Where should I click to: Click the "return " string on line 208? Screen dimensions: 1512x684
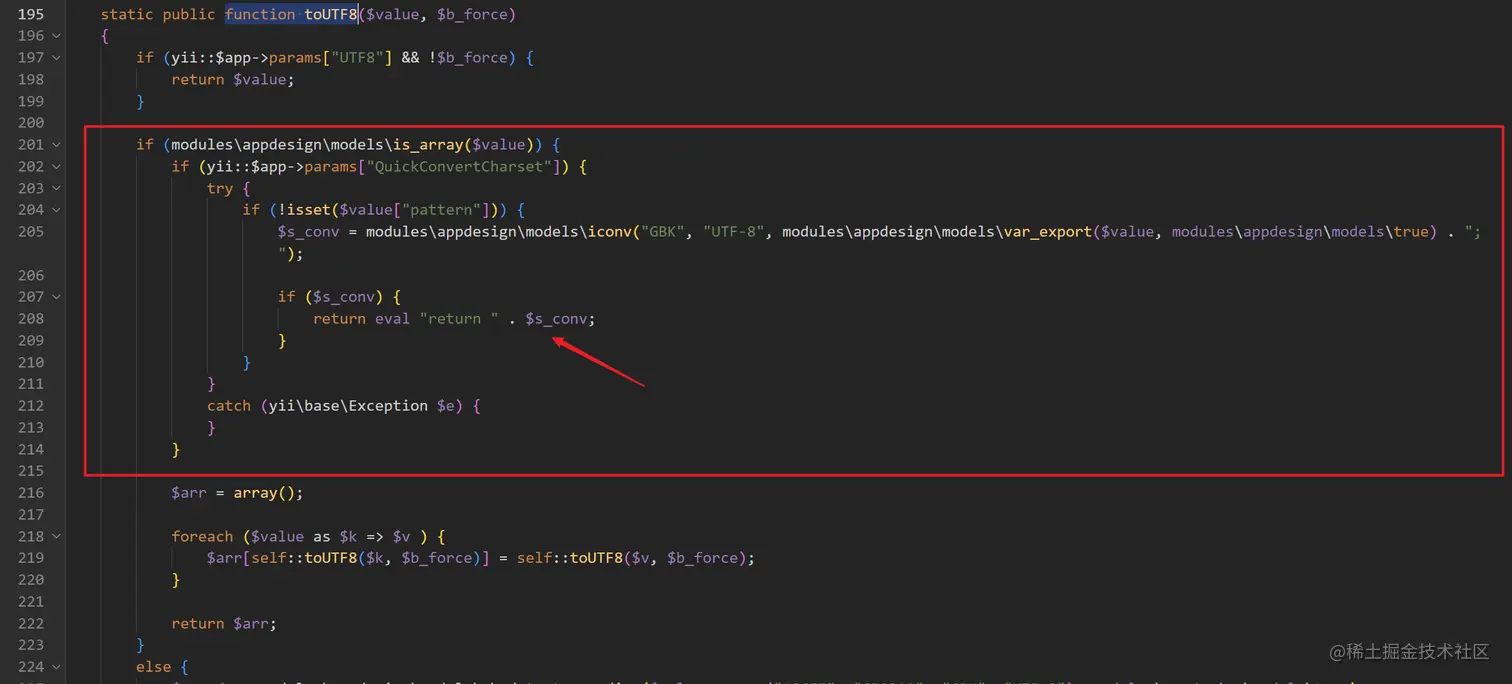tap(459, 319)
